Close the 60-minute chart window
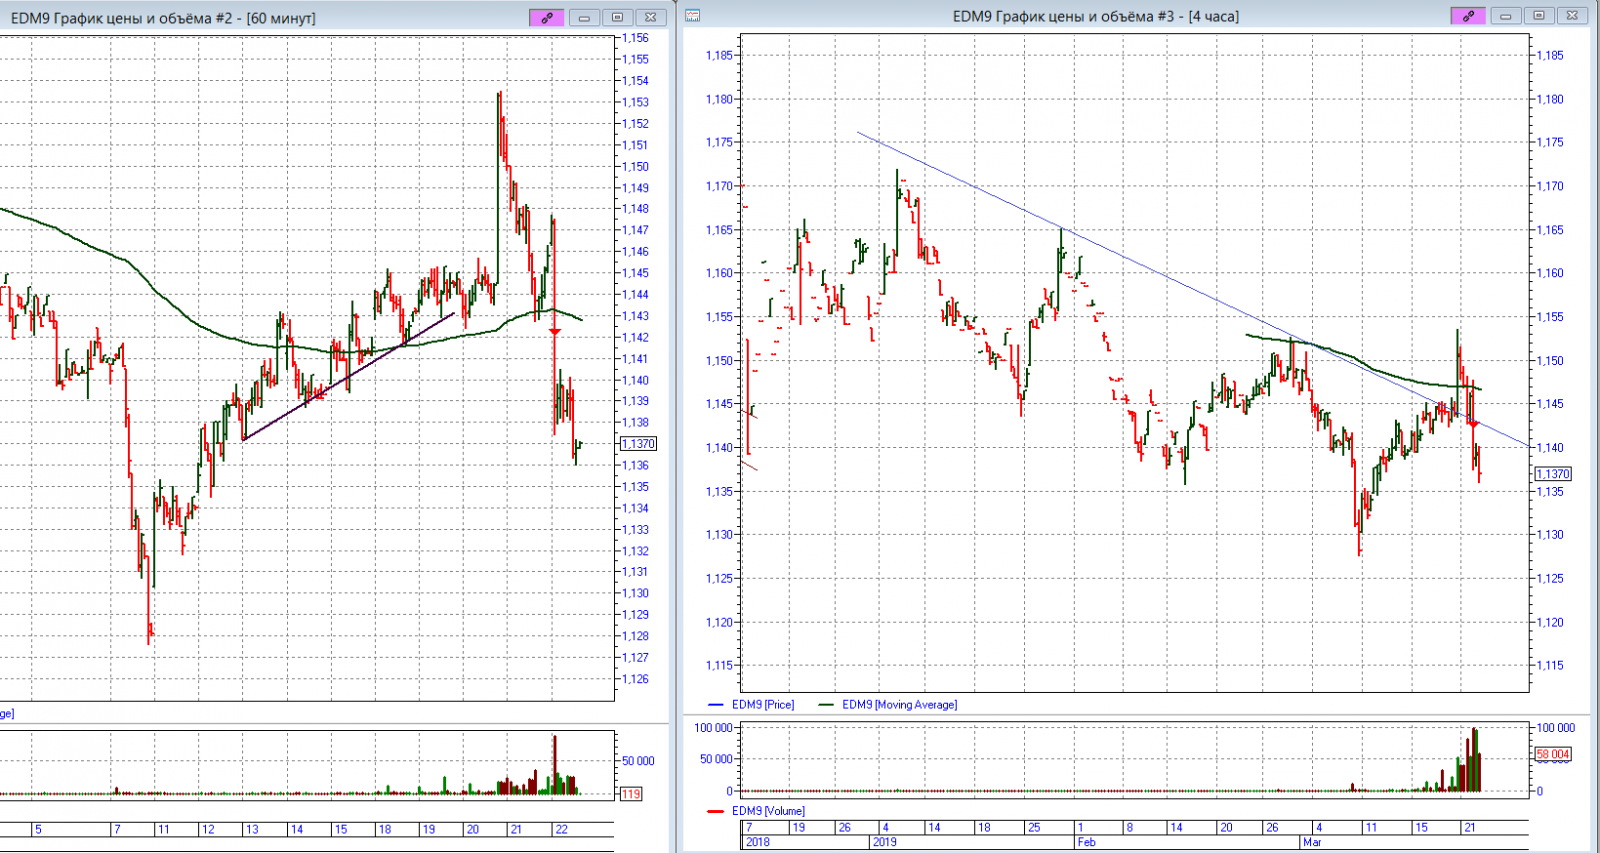This screenshot has width=1600, height=853. 650,17
